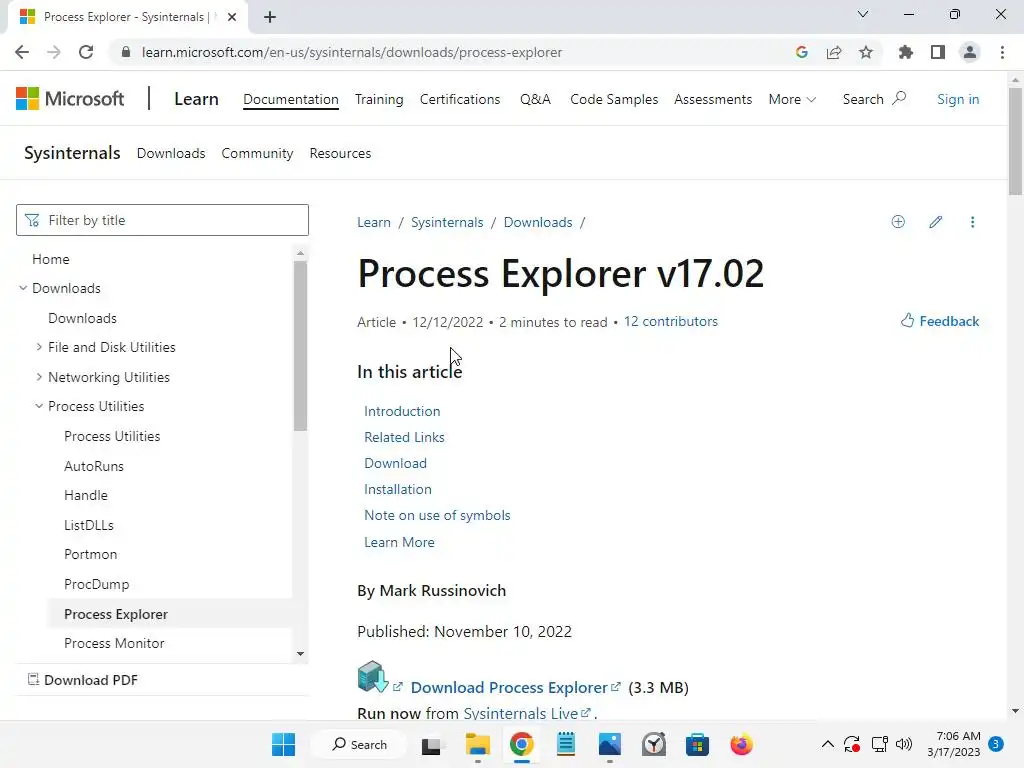This screenshot has width=1024, height=768.
Task: Select AutoRuns in the sidebar tree
Action: click(x=94, y=466)
